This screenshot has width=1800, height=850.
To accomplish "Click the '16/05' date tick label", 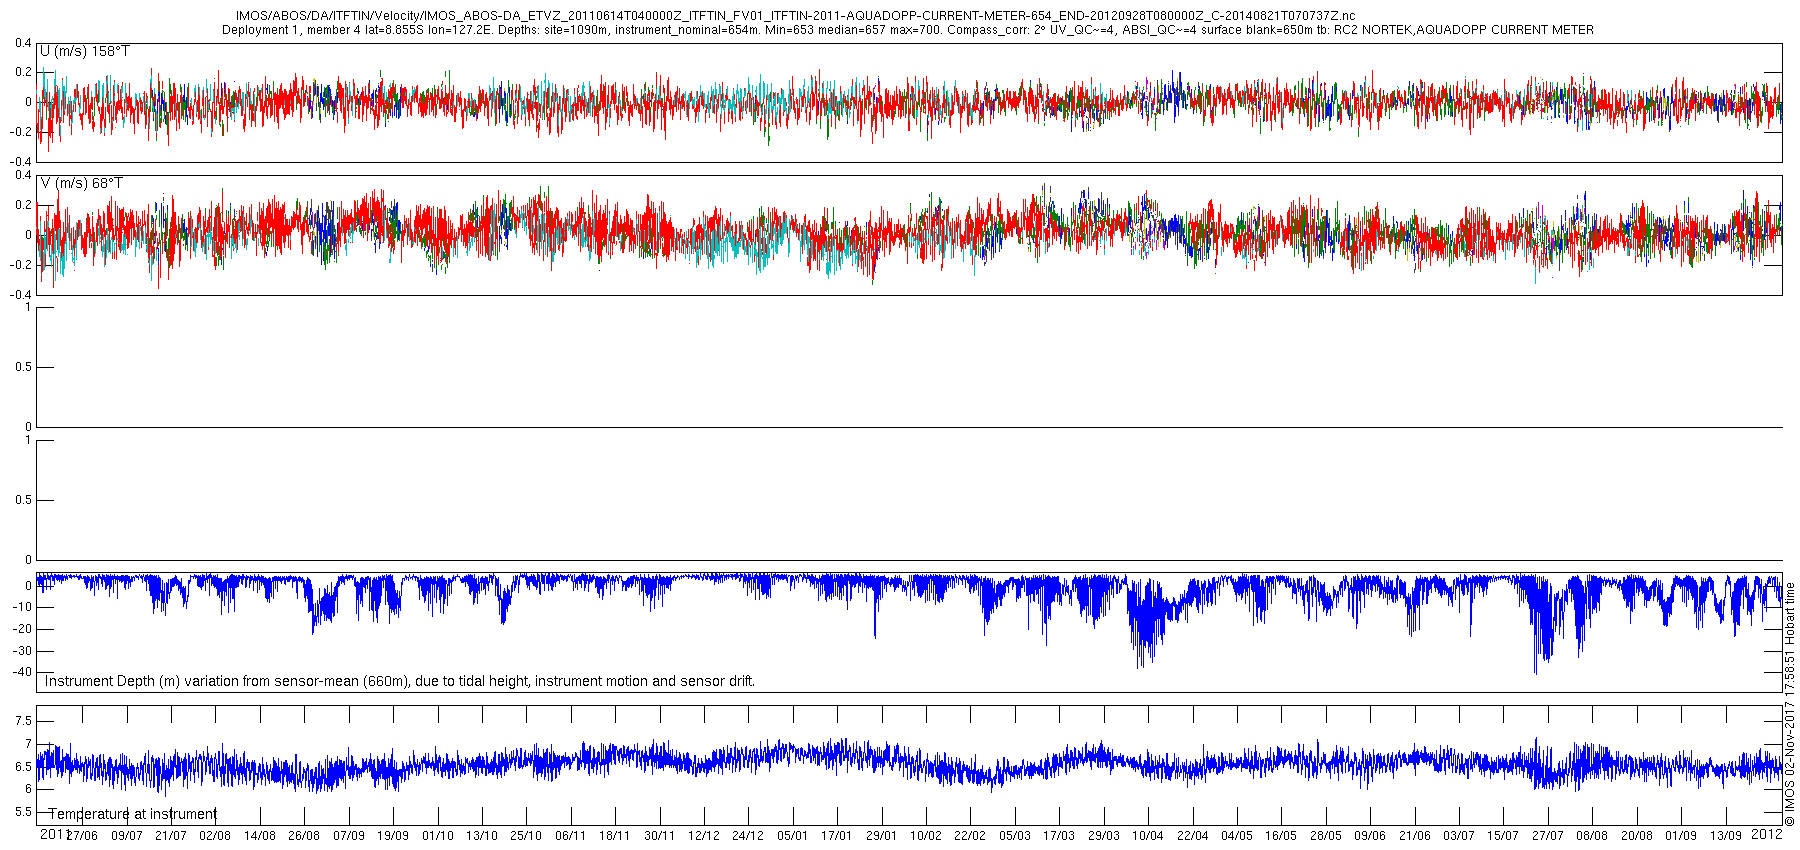I will click(1281, 836).
